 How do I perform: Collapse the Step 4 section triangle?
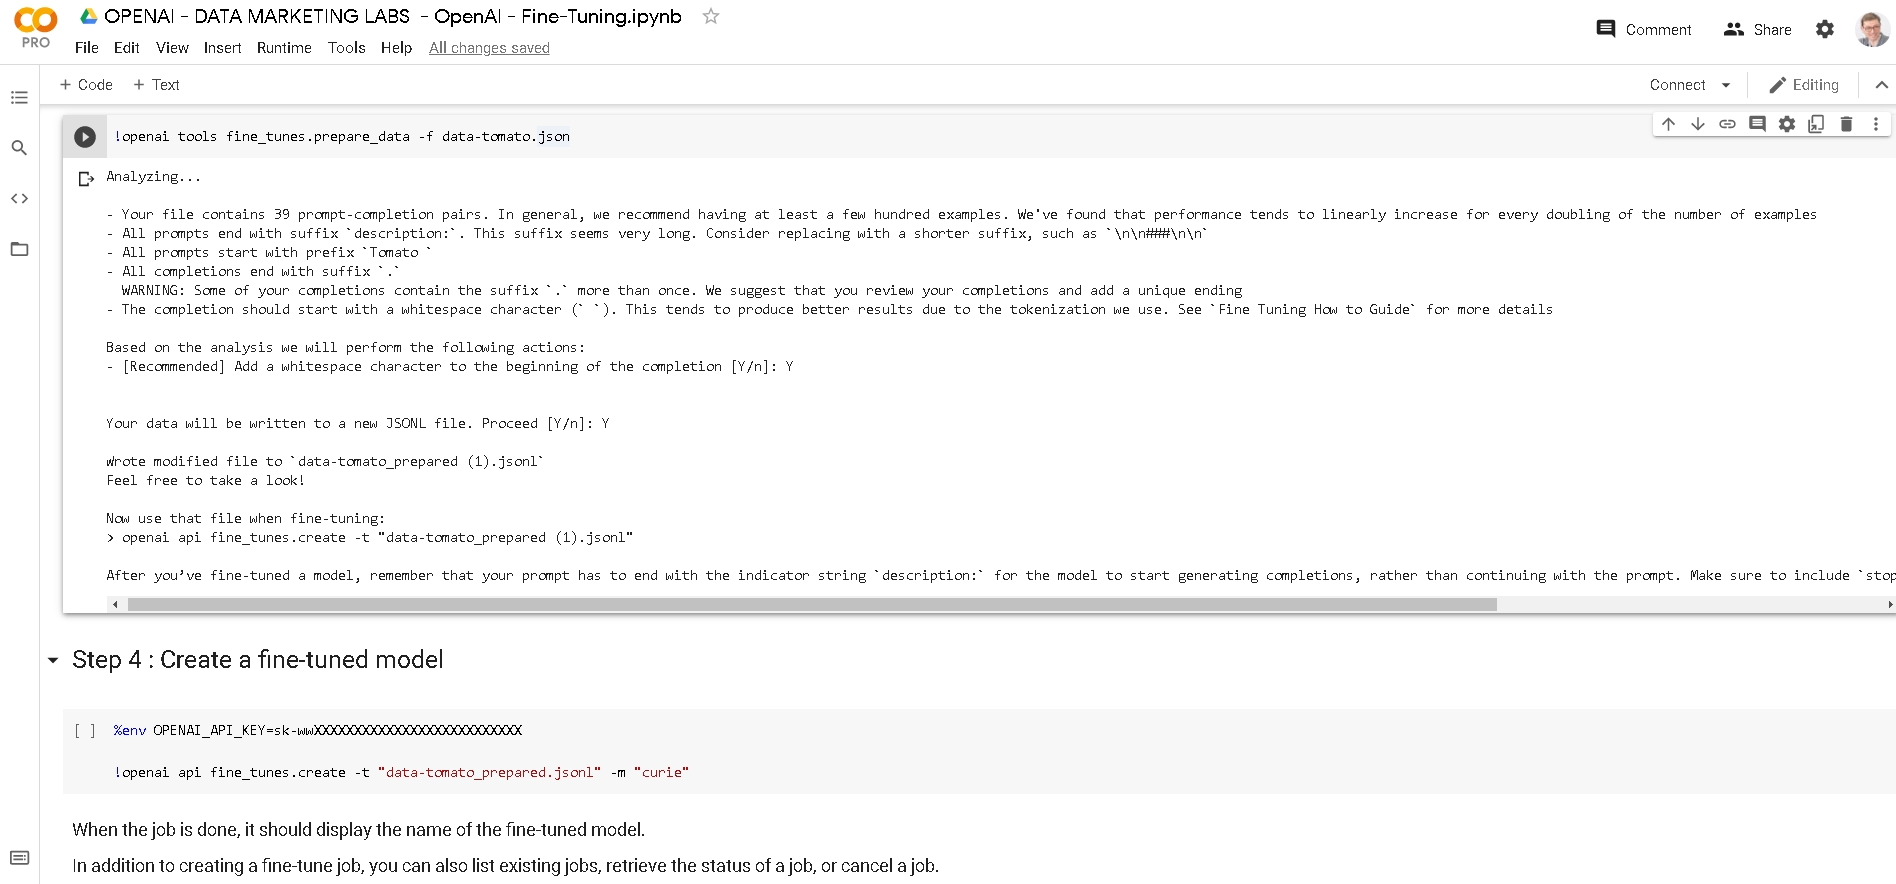(x=53, y=661)
